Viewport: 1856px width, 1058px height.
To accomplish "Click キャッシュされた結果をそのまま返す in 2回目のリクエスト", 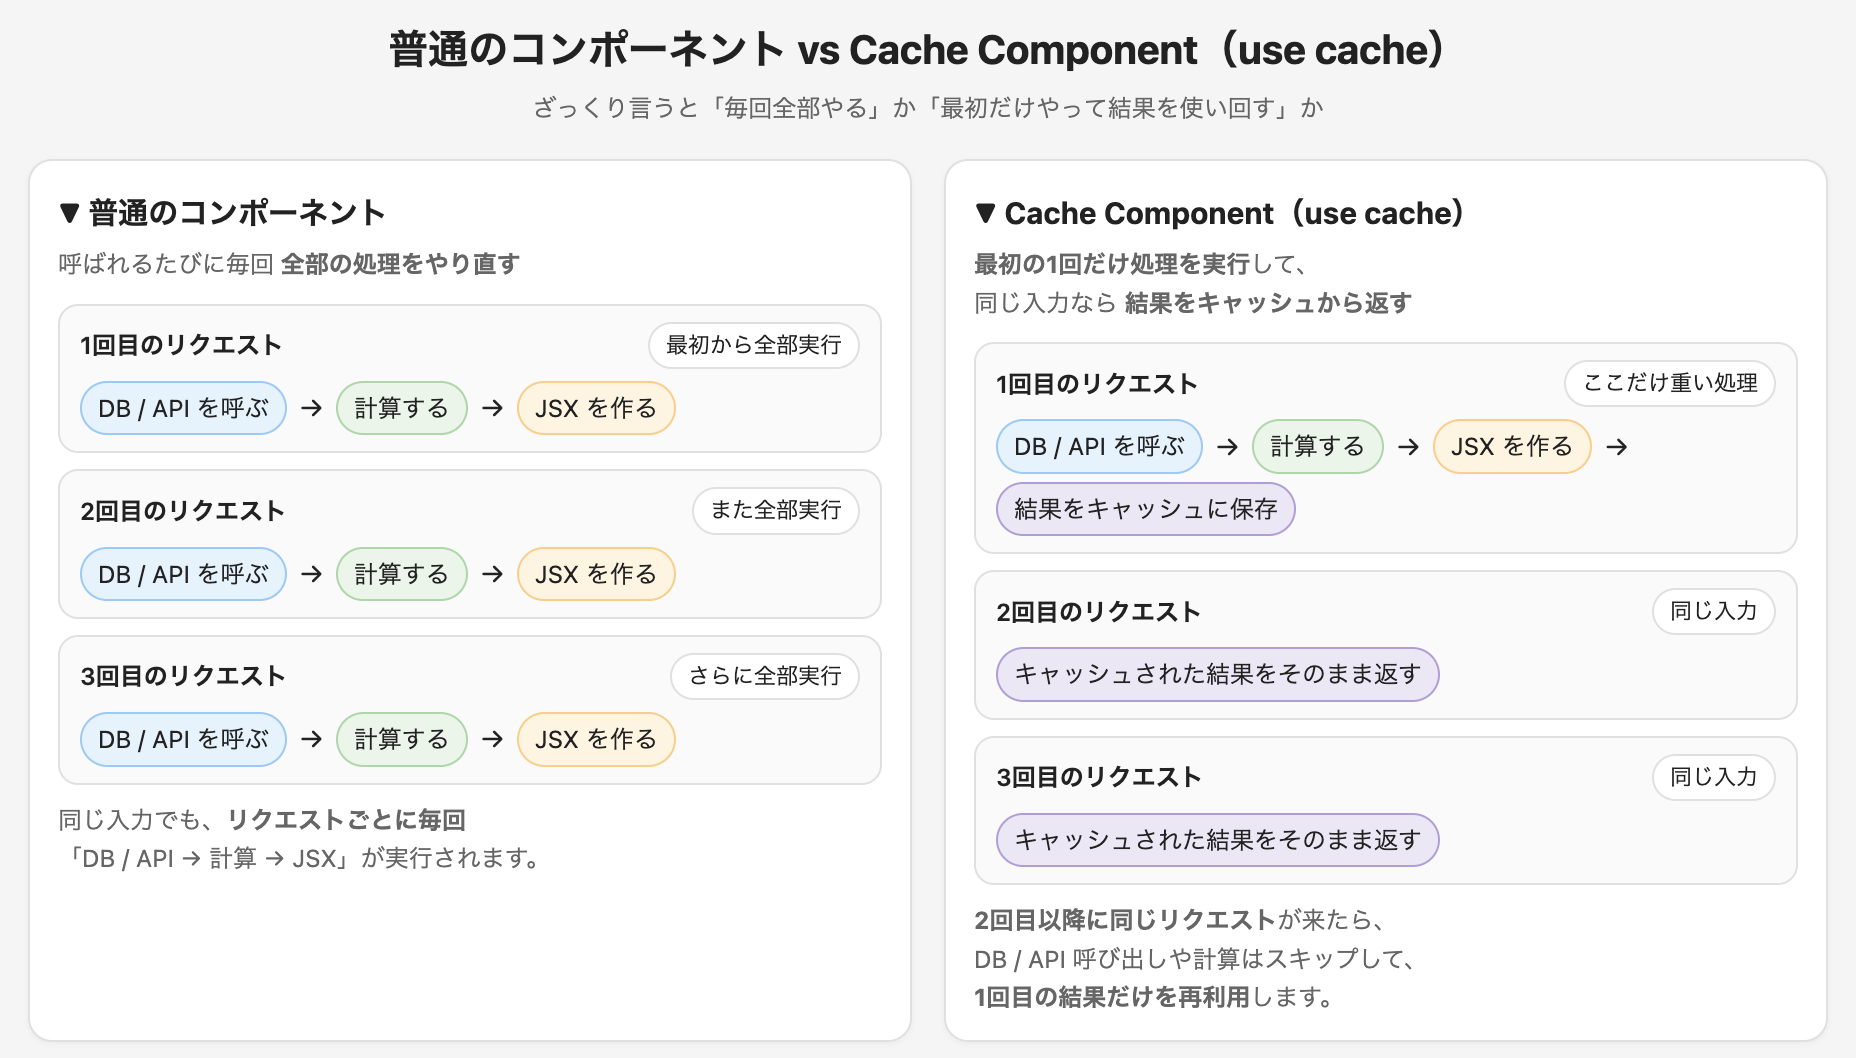I will 1217,674.
